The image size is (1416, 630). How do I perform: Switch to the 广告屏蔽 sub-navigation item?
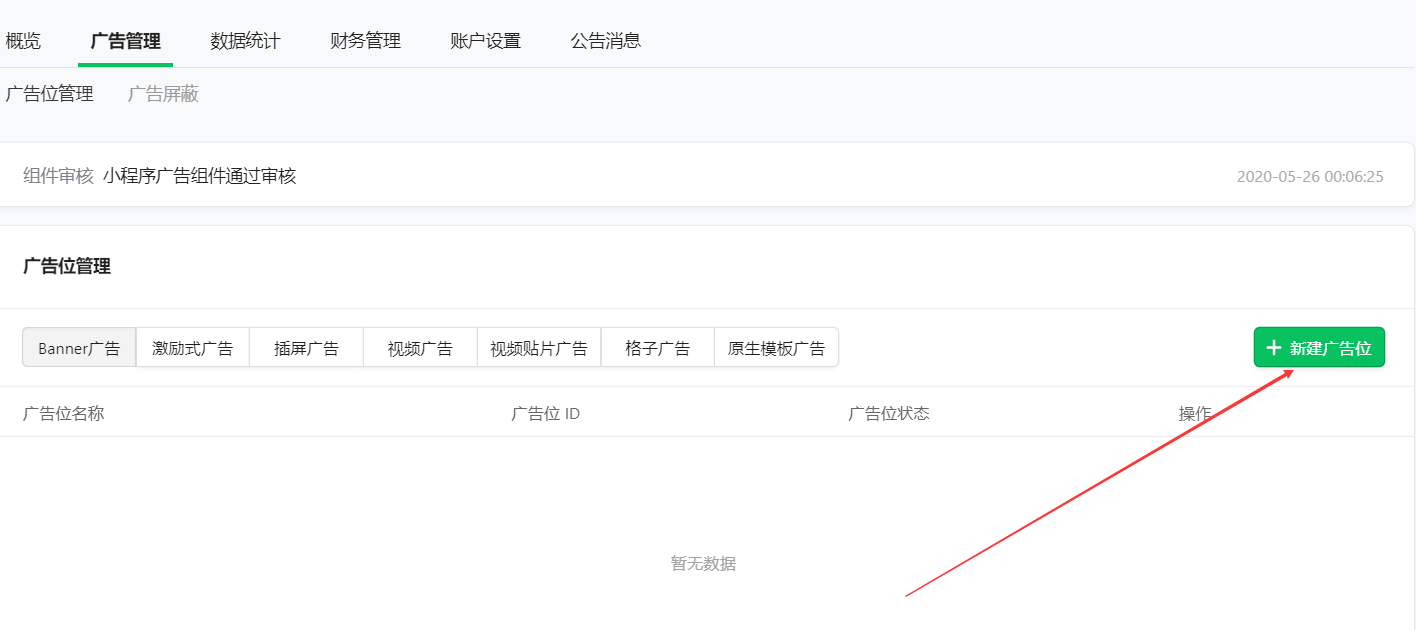coord(163,94)
